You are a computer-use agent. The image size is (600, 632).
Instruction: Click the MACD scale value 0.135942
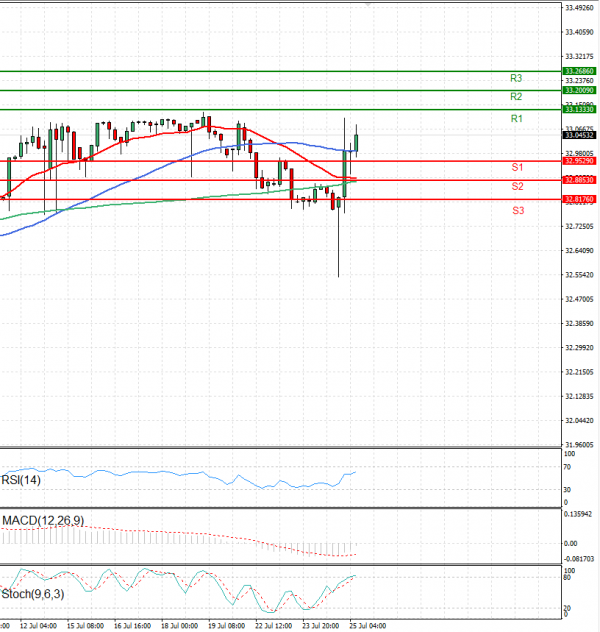click(578, 514)
